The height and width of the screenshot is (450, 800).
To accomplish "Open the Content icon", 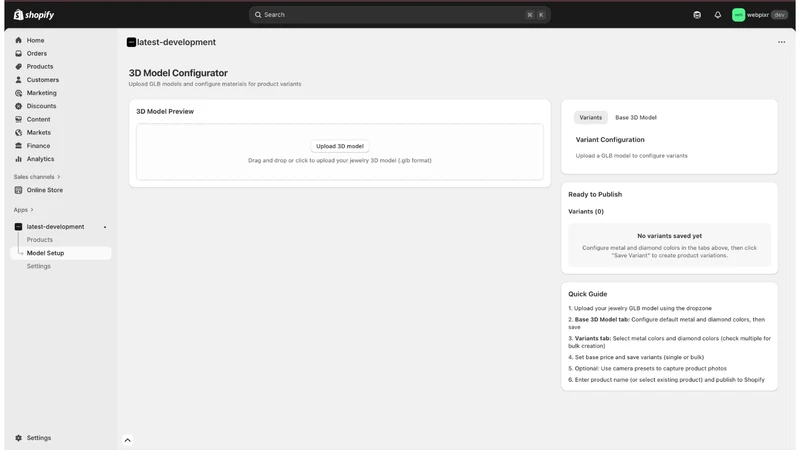I will coord(18,119).
